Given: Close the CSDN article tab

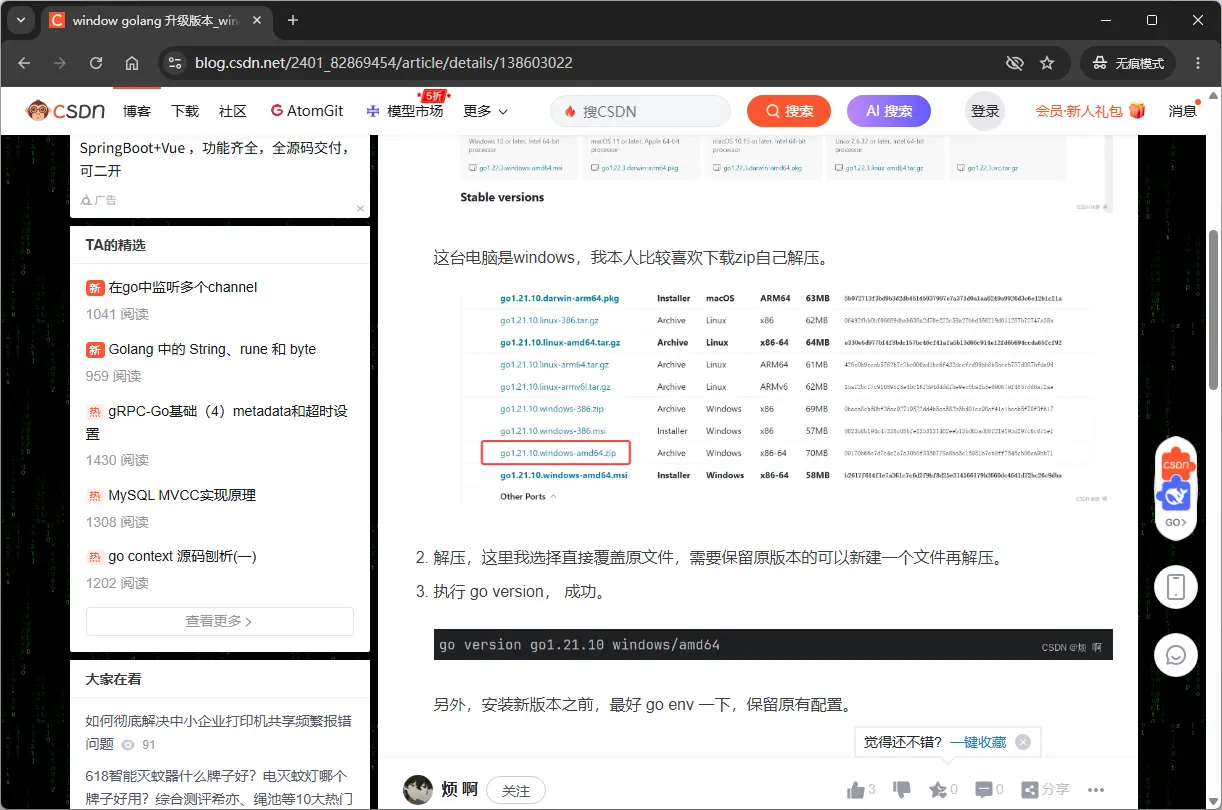Looking at the screenshot, I should (258, 20).
